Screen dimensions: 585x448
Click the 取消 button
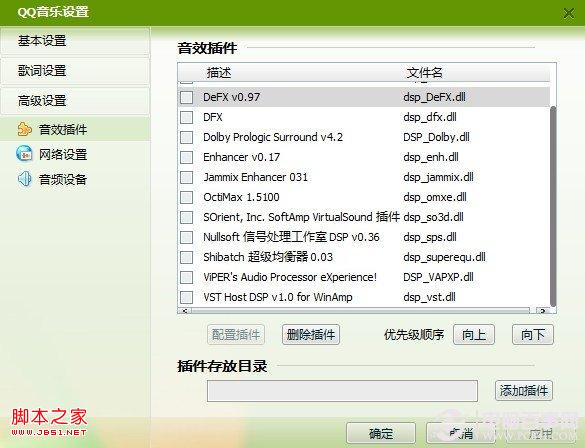pos(461,433)
